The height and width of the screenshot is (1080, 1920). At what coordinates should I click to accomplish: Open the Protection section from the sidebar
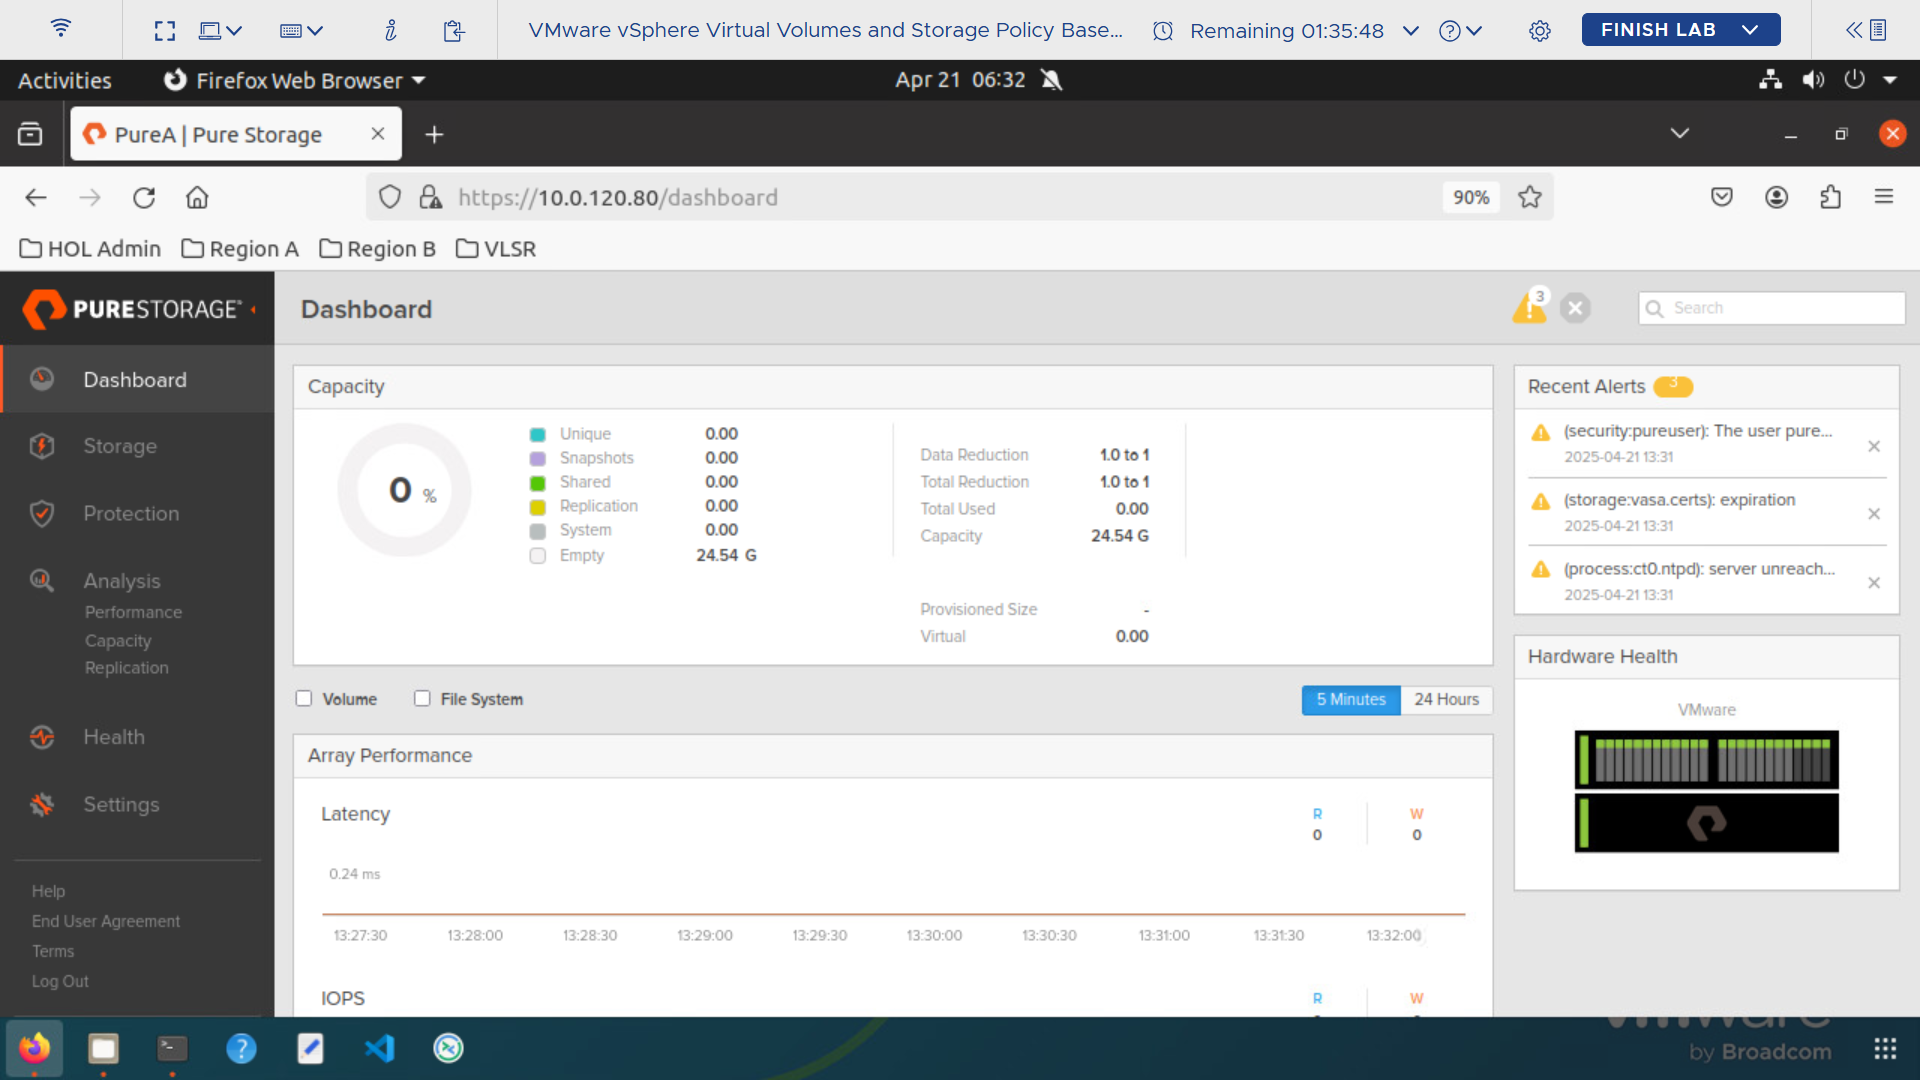130,513
